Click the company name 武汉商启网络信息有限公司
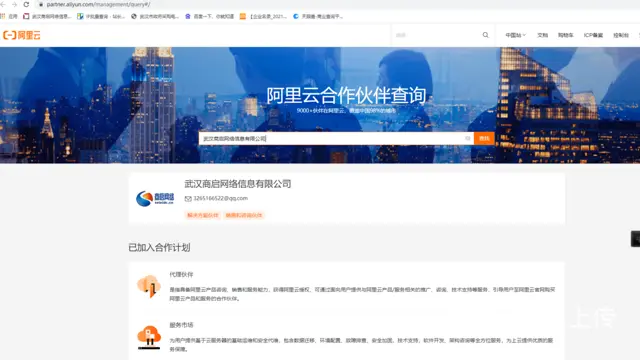This screenshot has height=360, width=640. click(238, 184)
